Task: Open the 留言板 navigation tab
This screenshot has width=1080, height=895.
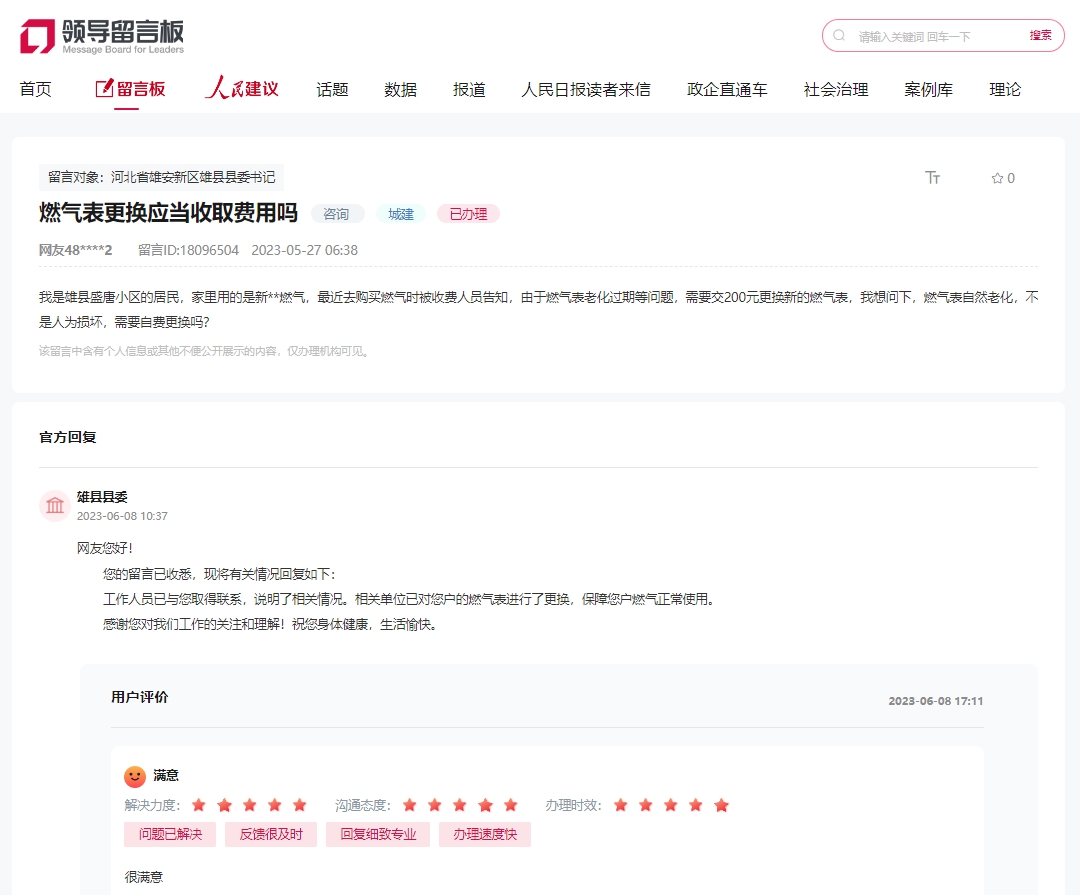Action: [130, 89]
